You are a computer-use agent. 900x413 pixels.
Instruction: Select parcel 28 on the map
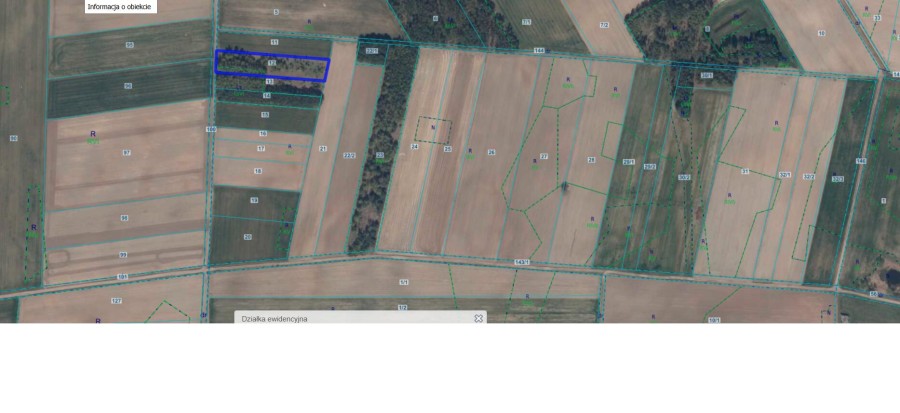591,160
